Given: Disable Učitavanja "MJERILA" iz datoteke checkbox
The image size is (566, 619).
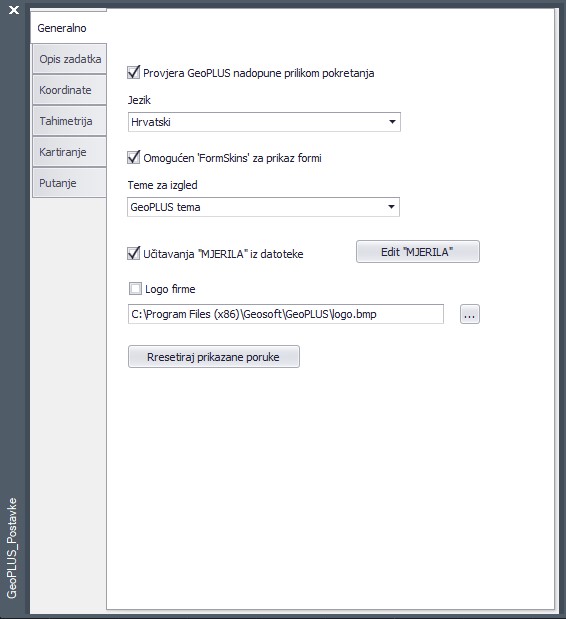Looking at the screenshot, I should click(x=133, y=253).
